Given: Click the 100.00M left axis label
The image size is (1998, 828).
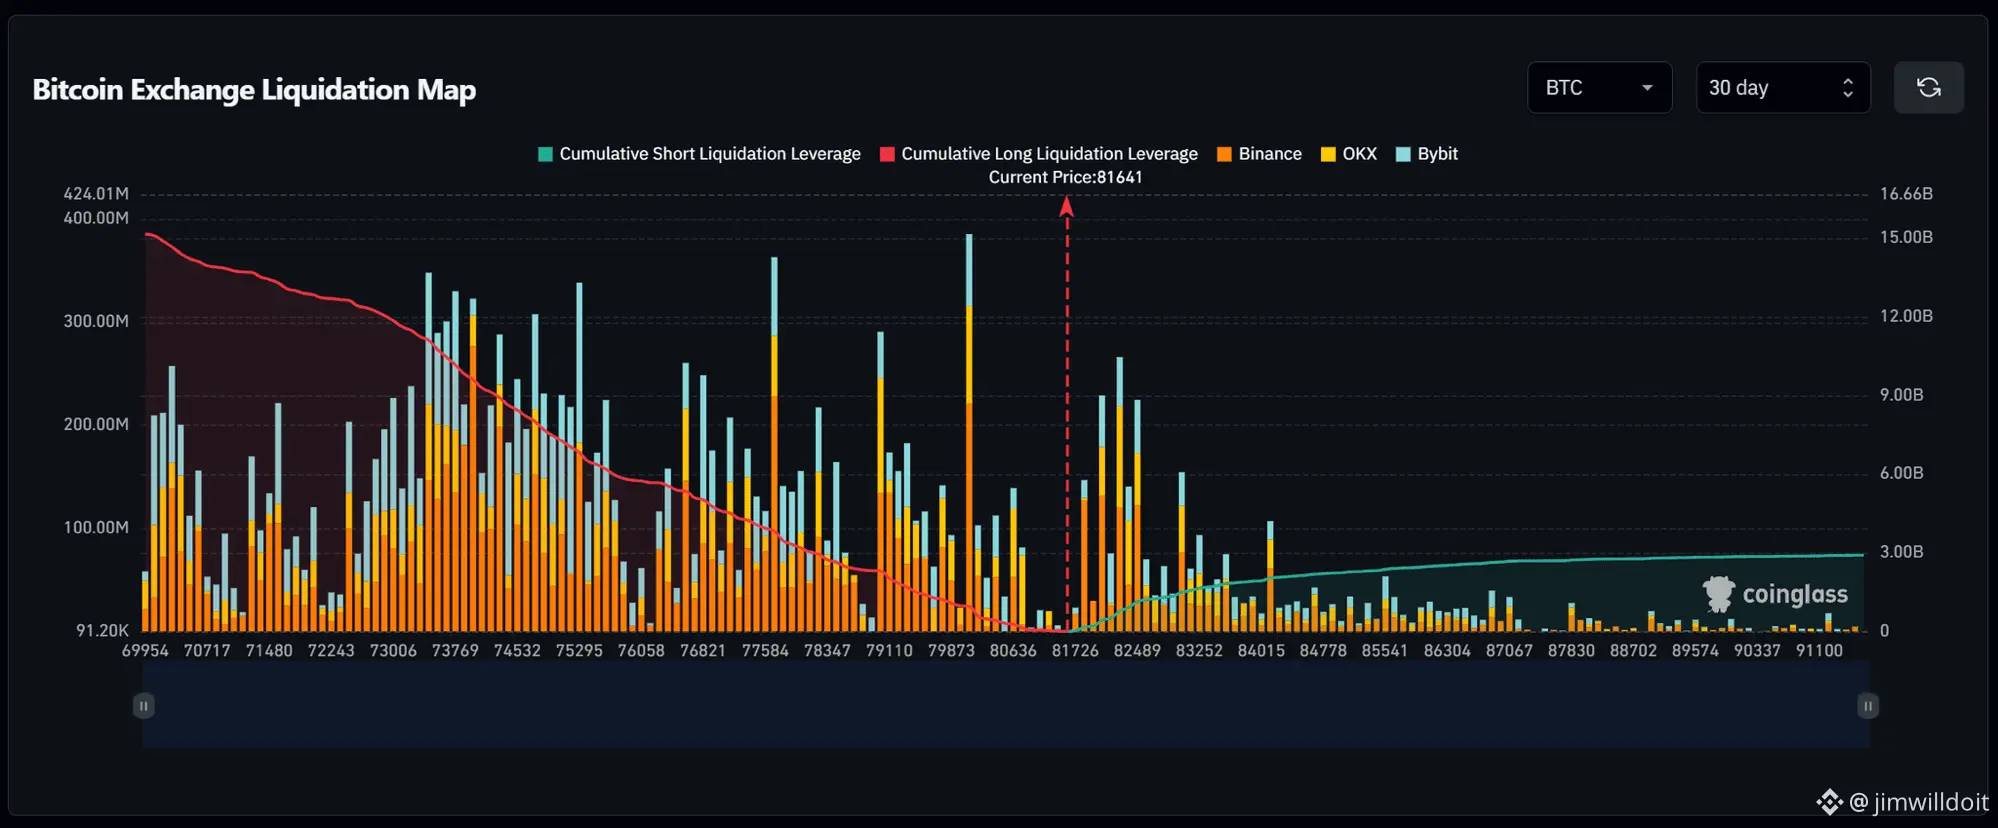Looking at the screenshot, I should pyautogui.click(x=96, y=527).
